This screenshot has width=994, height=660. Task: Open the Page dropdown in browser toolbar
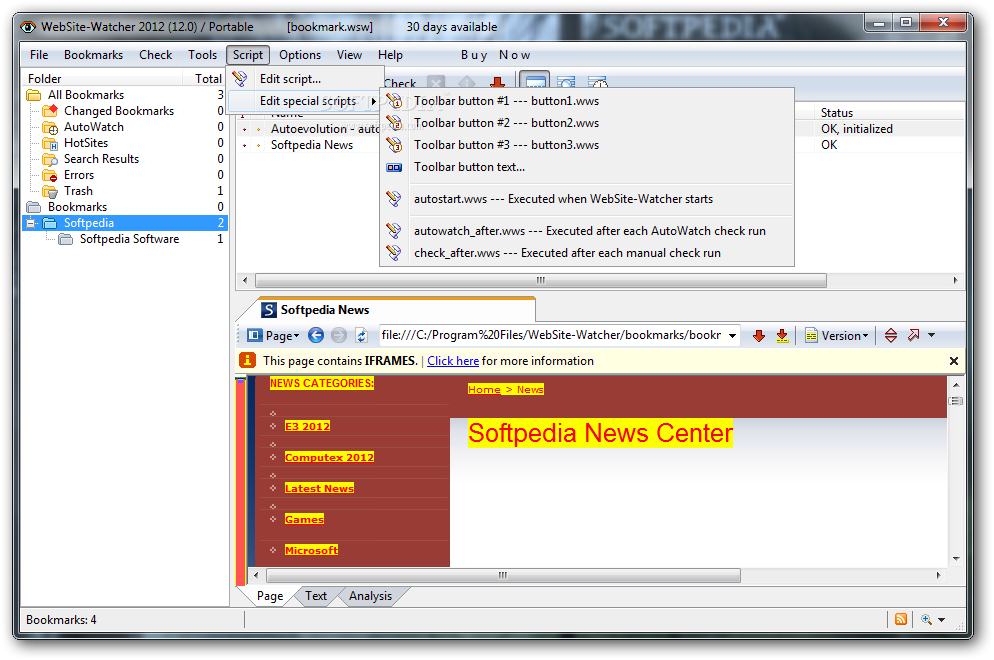click(x=273, y=335)
